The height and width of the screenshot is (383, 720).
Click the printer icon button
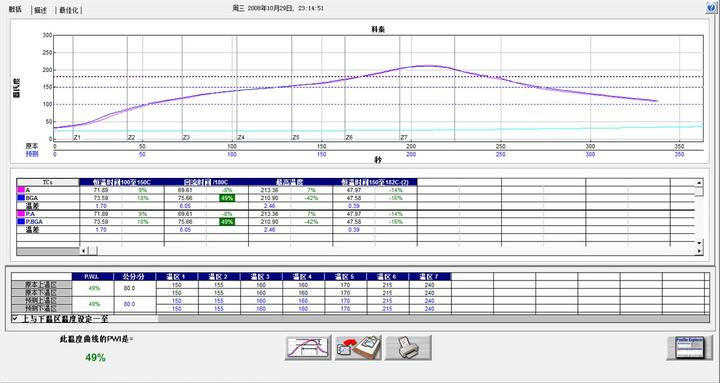pyautogui.click(x=408, y=348)
